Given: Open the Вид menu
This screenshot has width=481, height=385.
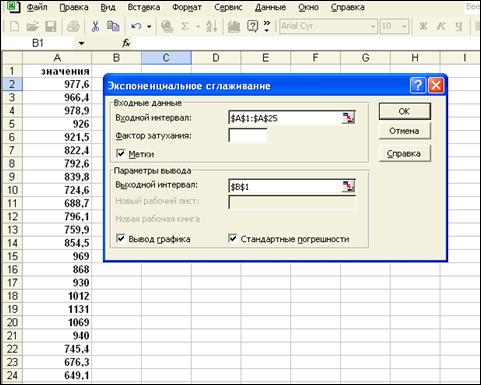Looking at the screenshot, I should click(108, 7).
